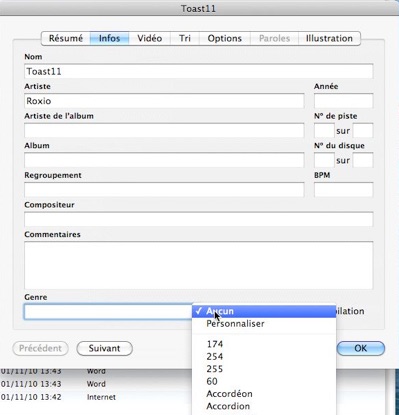Click the Regroupement input field
This screenshot has width=399, height=415.
click(x=164, y=190)
